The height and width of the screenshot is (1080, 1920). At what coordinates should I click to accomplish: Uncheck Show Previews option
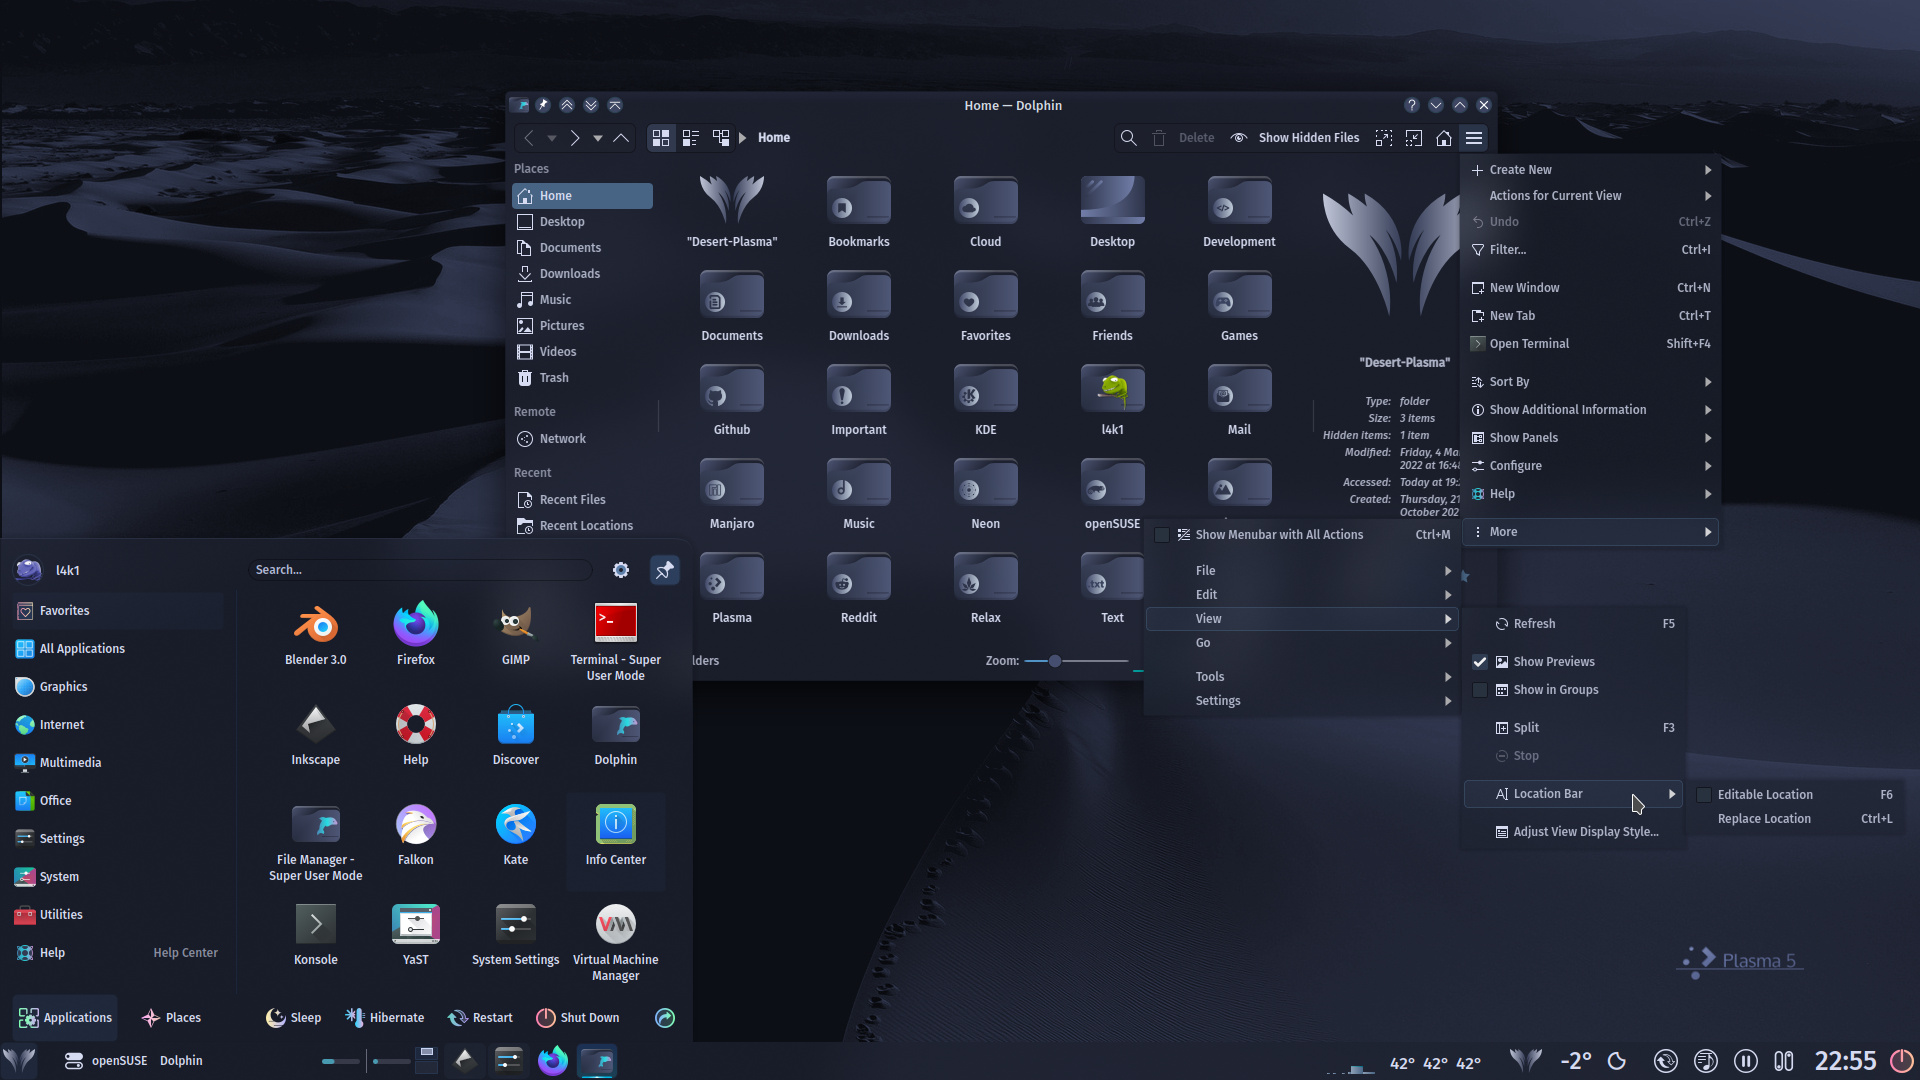click(1480, 662)
